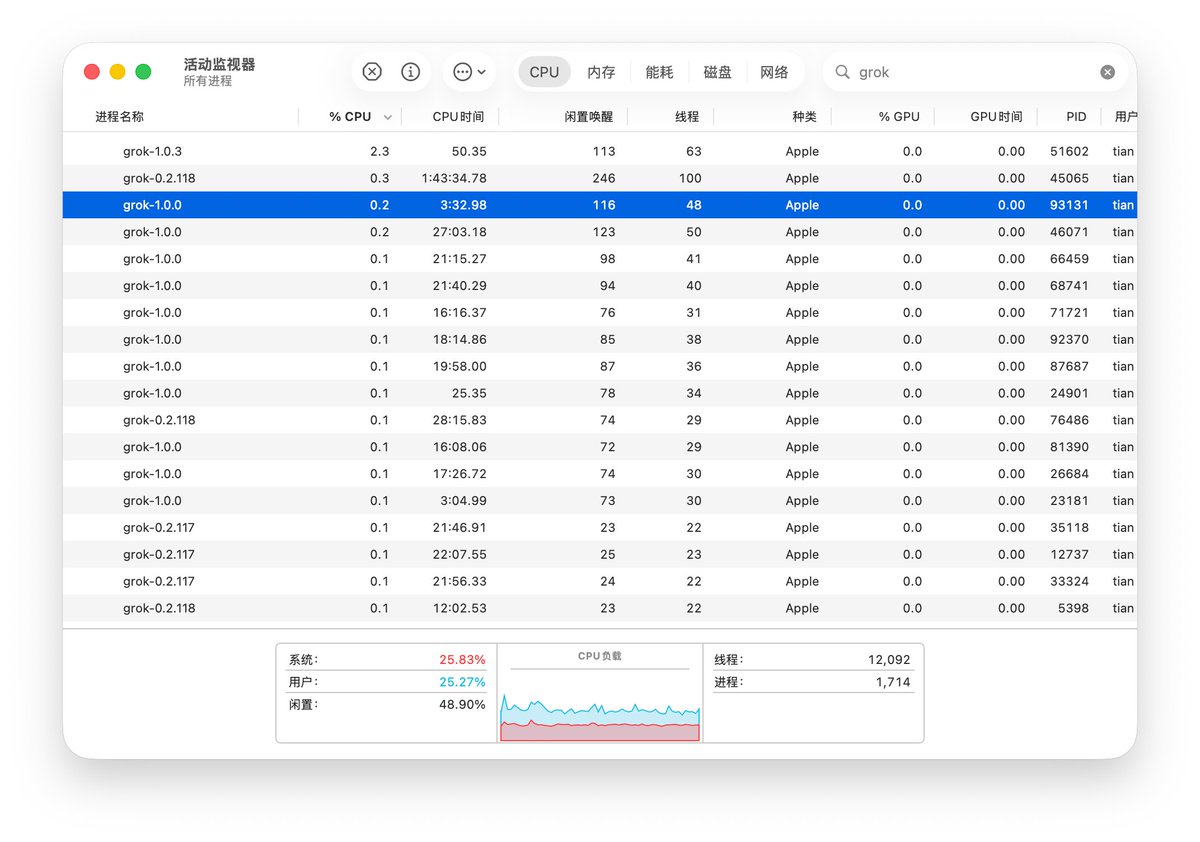This screenshot has width=1200, height=842.
Task: Click the magnifying glass search icon
Action: tap(842, 72)
